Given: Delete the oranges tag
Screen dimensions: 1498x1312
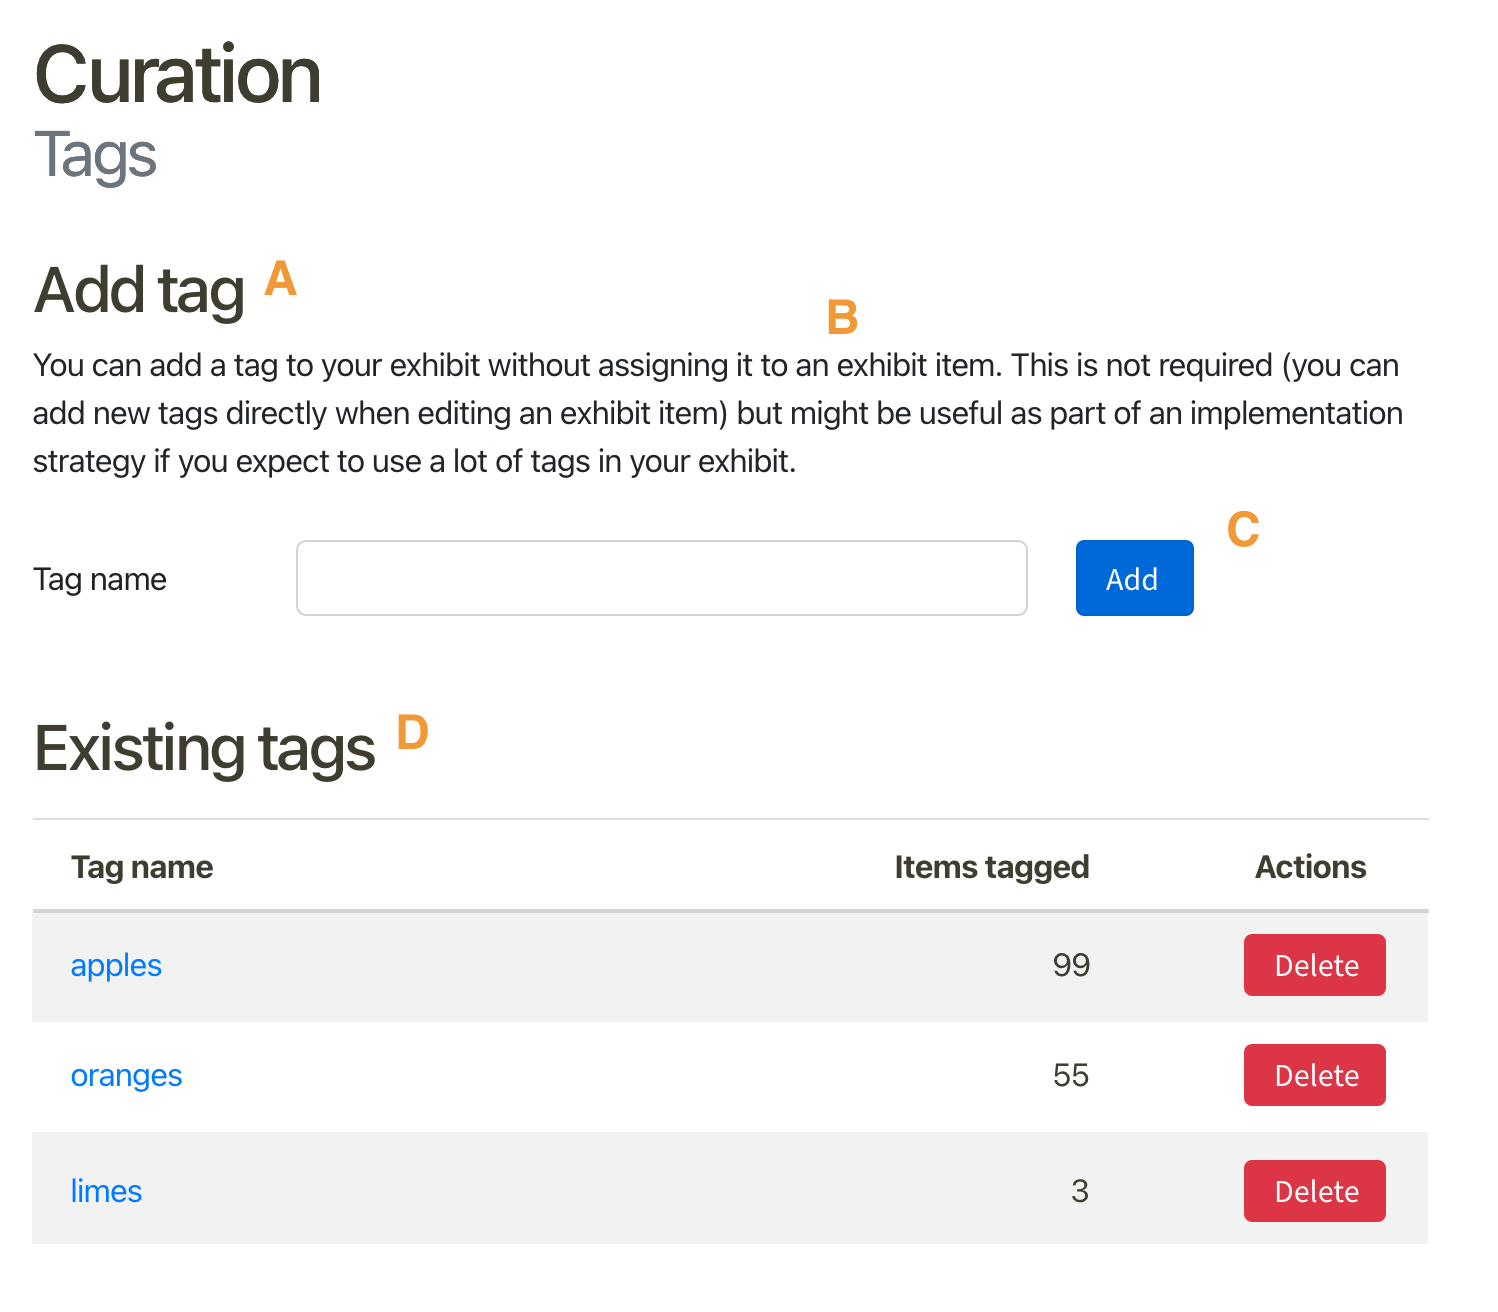Looking at the screenshot, I should click(1314, 1075).
